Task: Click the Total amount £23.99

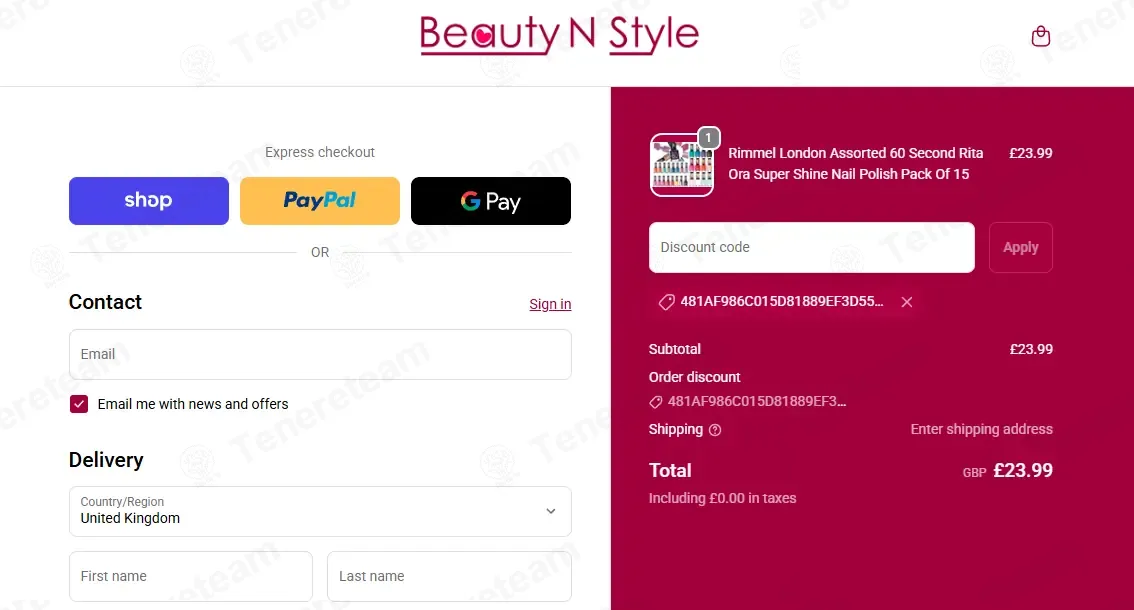Action: click(x=1023, y=470)
